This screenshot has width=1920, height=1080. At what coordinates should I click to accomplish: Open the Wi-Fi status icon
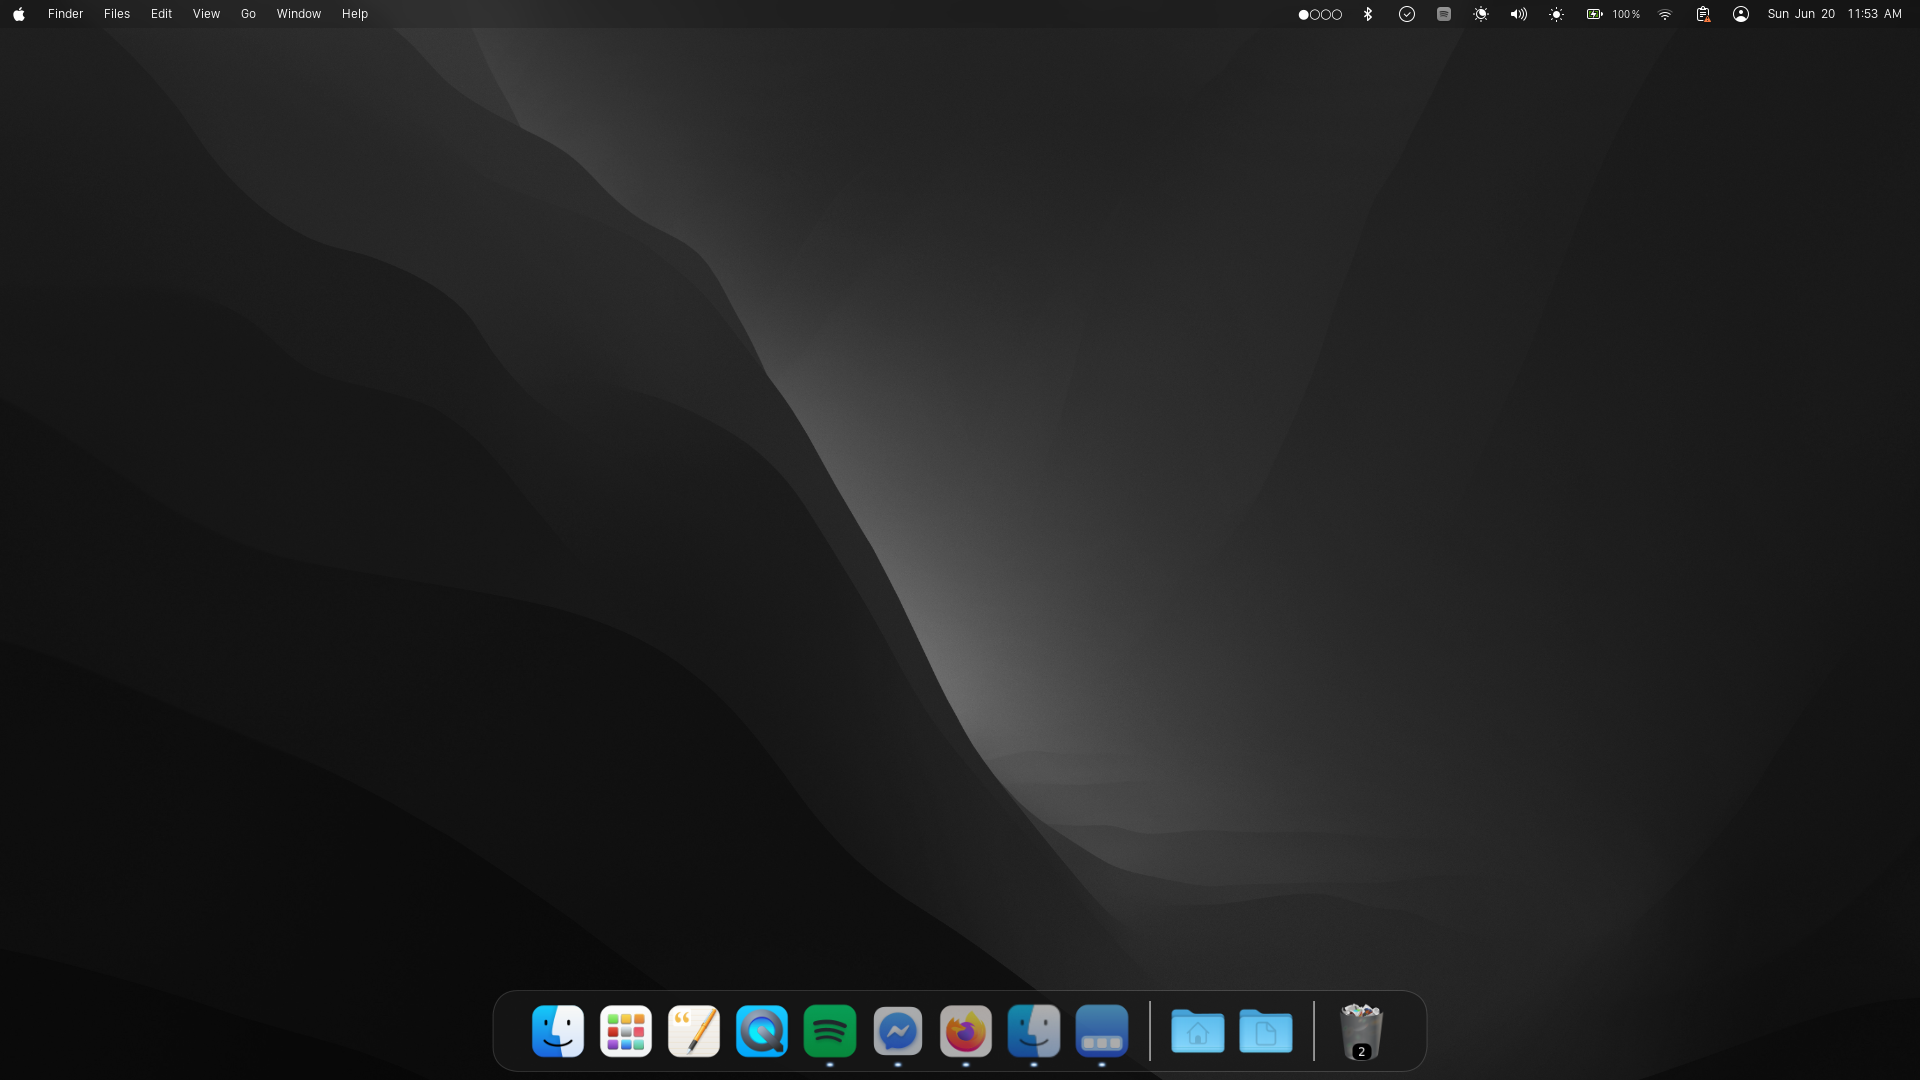pos(1664,14)
